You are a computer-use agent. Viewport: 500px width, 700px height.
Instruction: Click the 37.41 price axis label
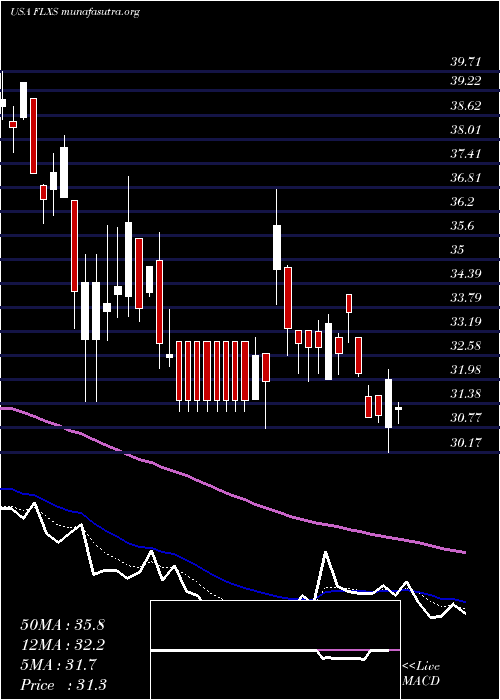[465, 154]
